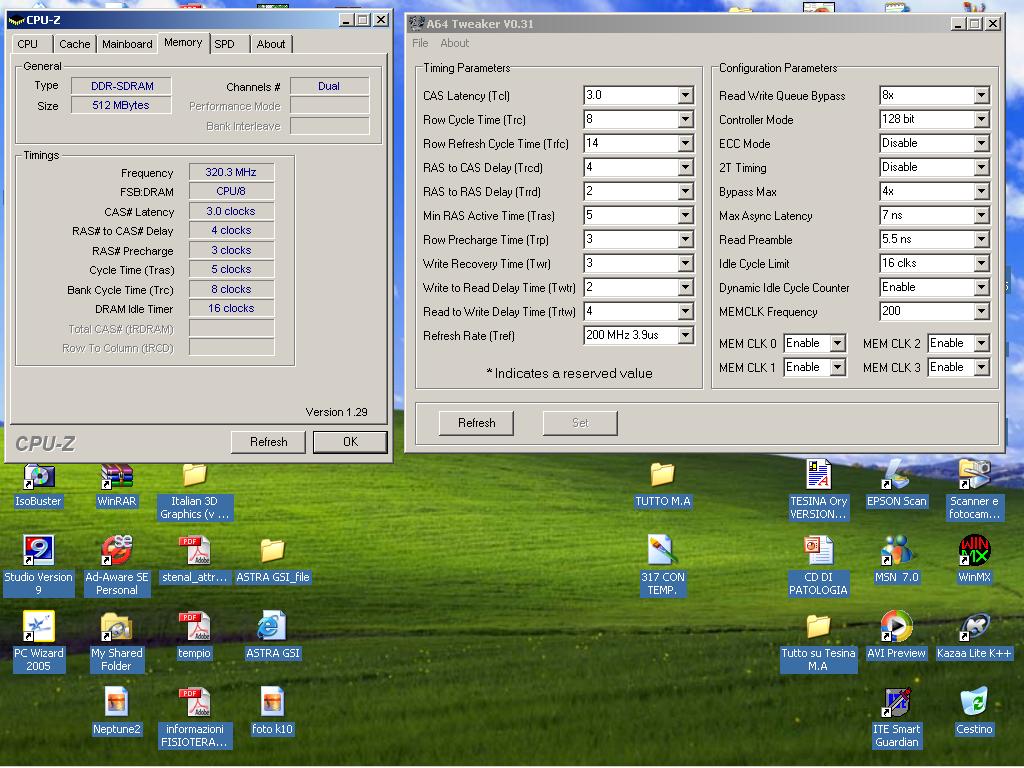Switch to Cache tab in CPU-Z
The image size is (1024, 768).
pos(74,44)
